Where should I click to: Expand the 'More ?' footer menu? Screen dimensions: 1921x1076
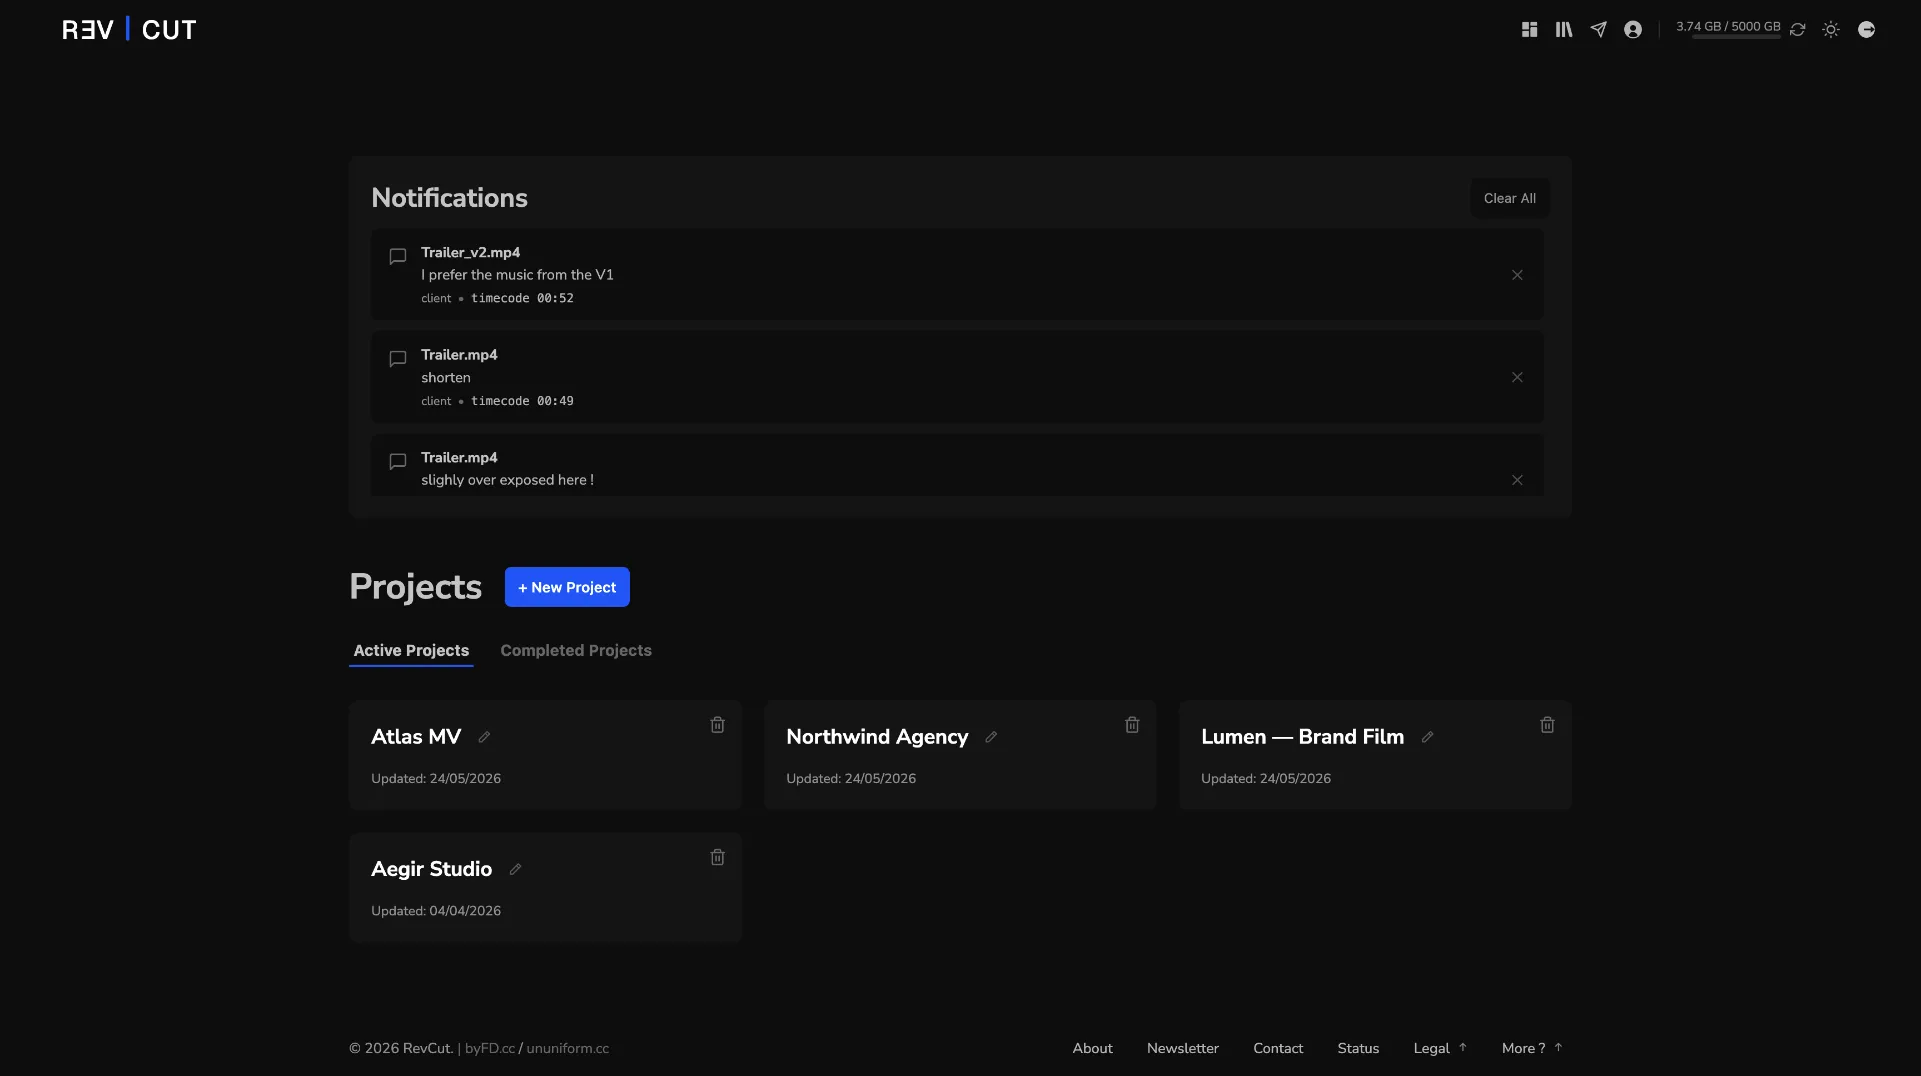pos(1532,1048)
